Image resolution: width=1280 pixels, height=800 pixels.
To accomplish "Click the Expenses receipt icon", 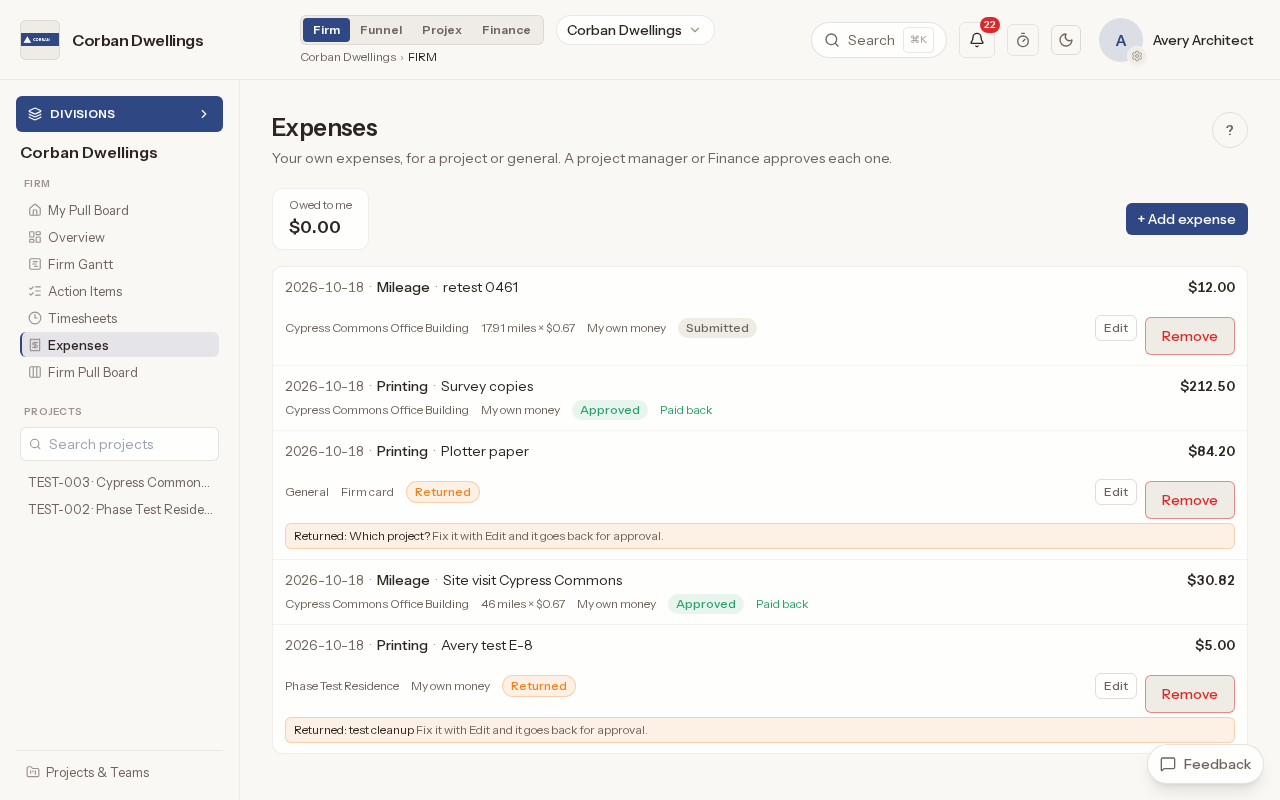I will click(35, 345).
